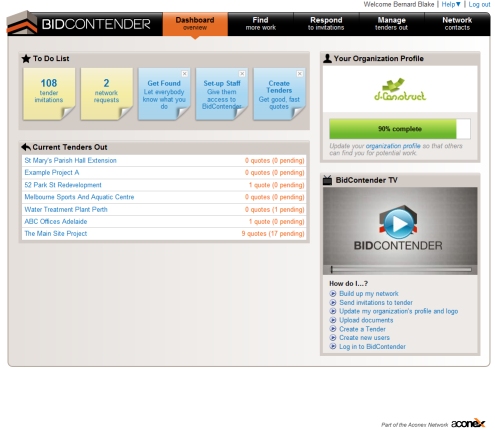The height and width of the screenshot is (430, 495).
Task: Click the To Do List star icon
Action: click(x=26, y=59)
